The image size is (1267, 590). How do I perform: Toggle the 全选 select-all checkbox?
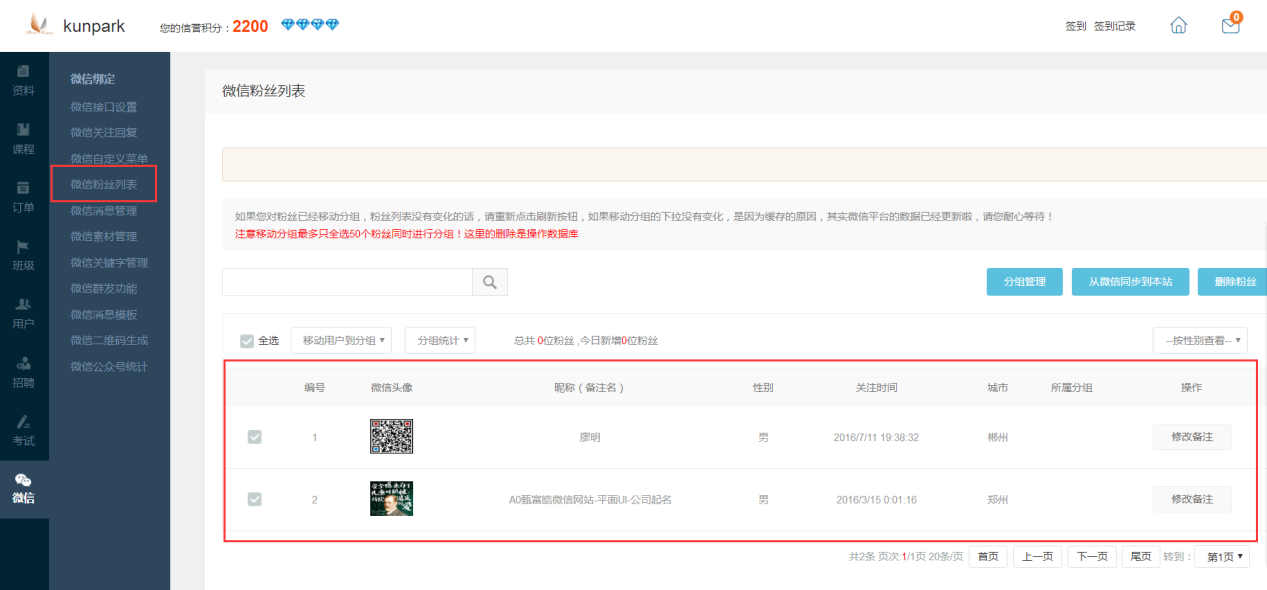pyautogui.click(x=246, y=340)
